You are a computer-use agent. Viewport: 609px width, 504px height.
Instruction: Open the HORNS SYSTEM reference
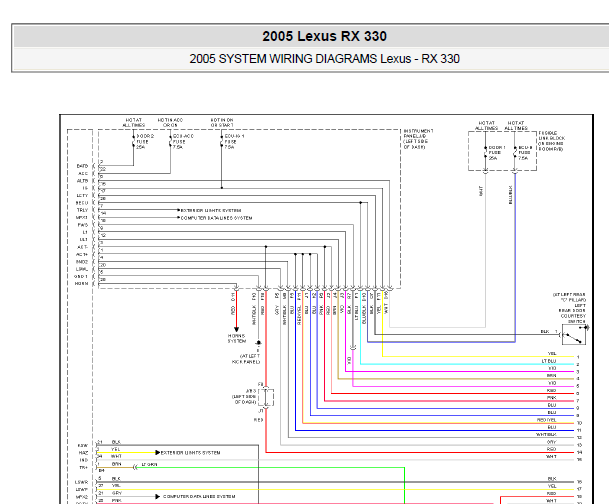(237, 338)
